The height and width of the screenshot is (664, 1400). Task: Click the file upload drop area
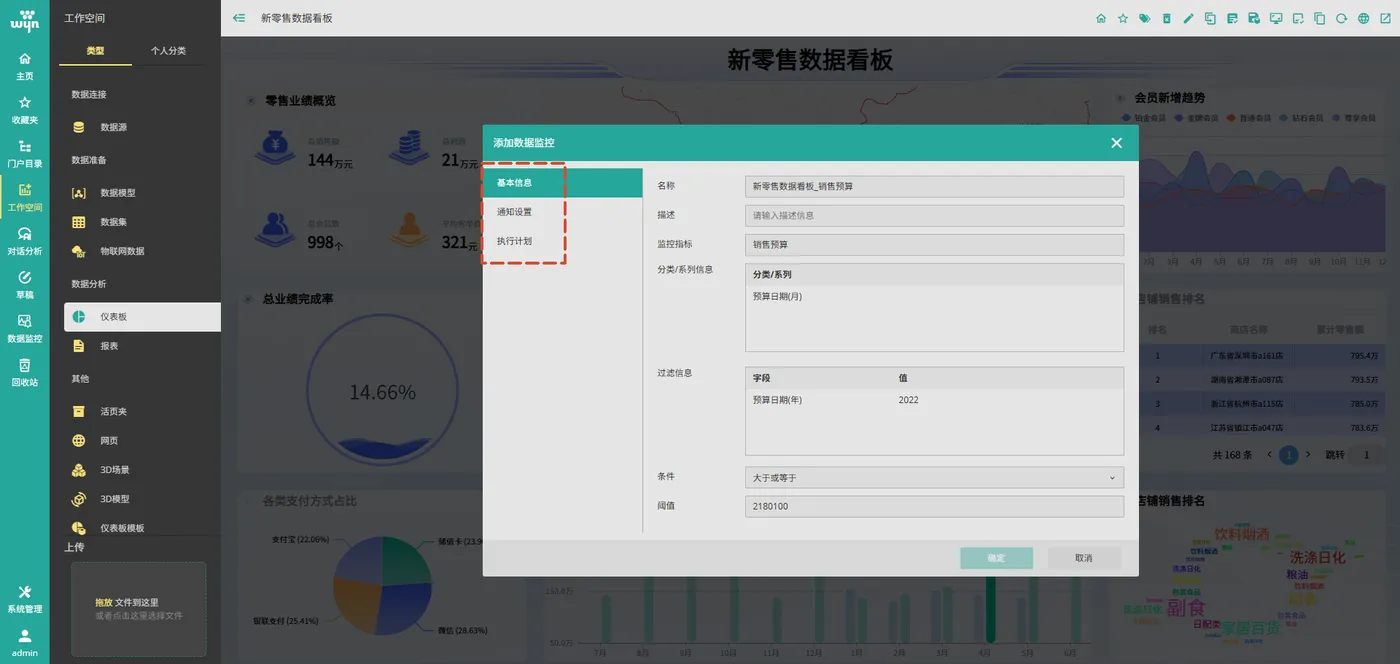(x=139, y=609)
